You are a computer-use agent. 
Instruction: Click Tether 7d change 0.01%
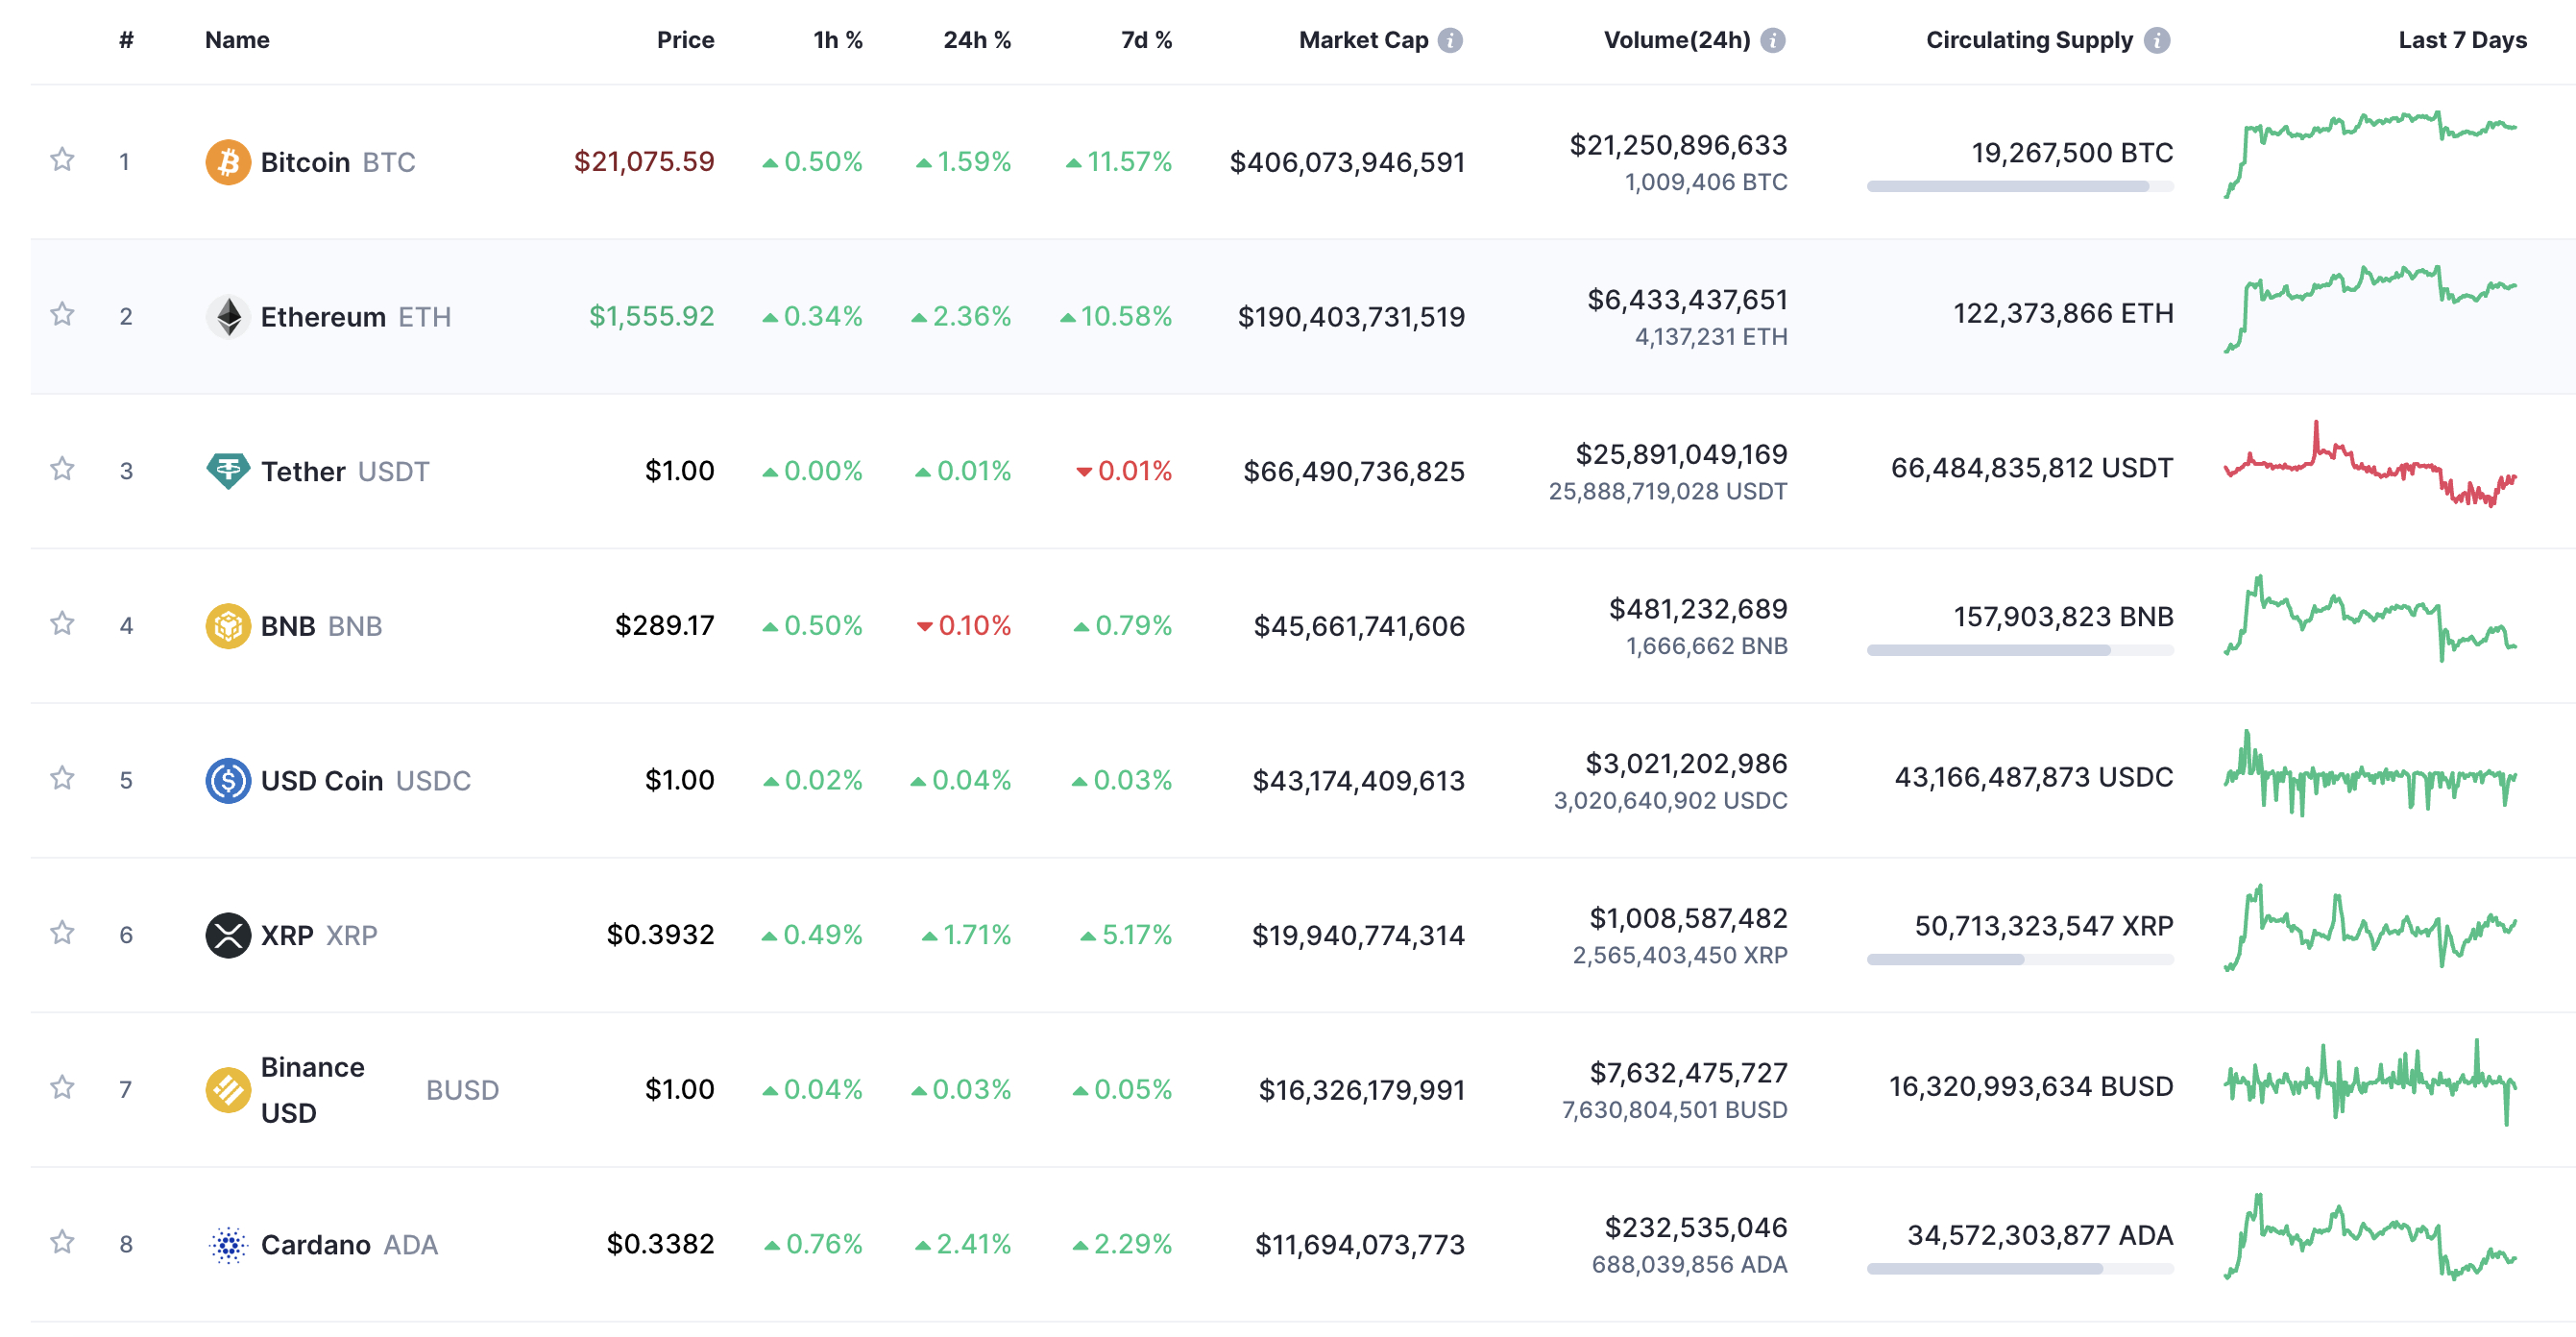click(1124, 470)
